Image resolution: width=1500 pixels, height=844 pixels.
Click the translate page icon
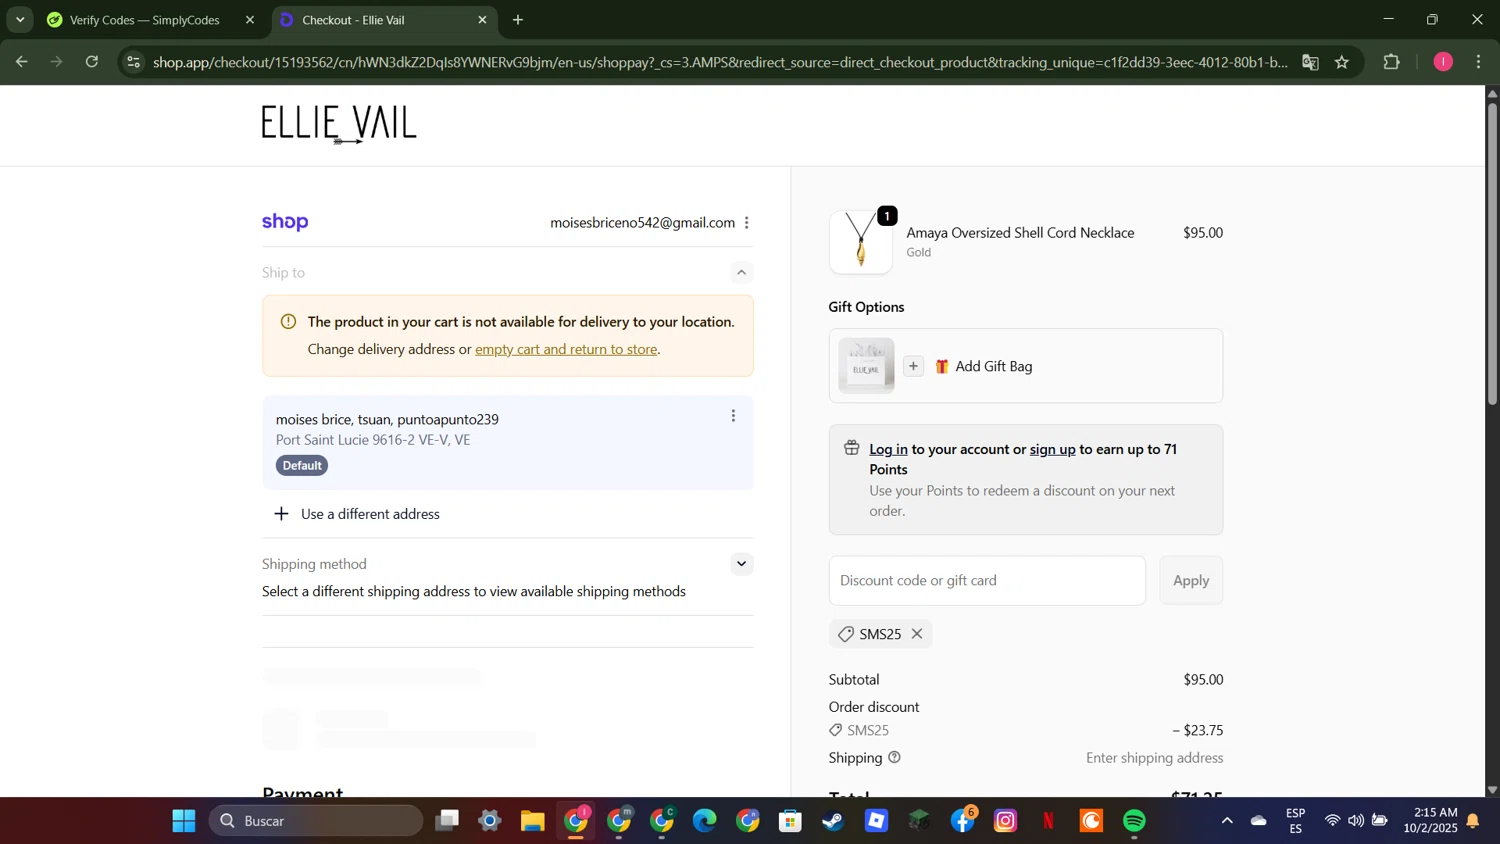[x=1310, y=62]
